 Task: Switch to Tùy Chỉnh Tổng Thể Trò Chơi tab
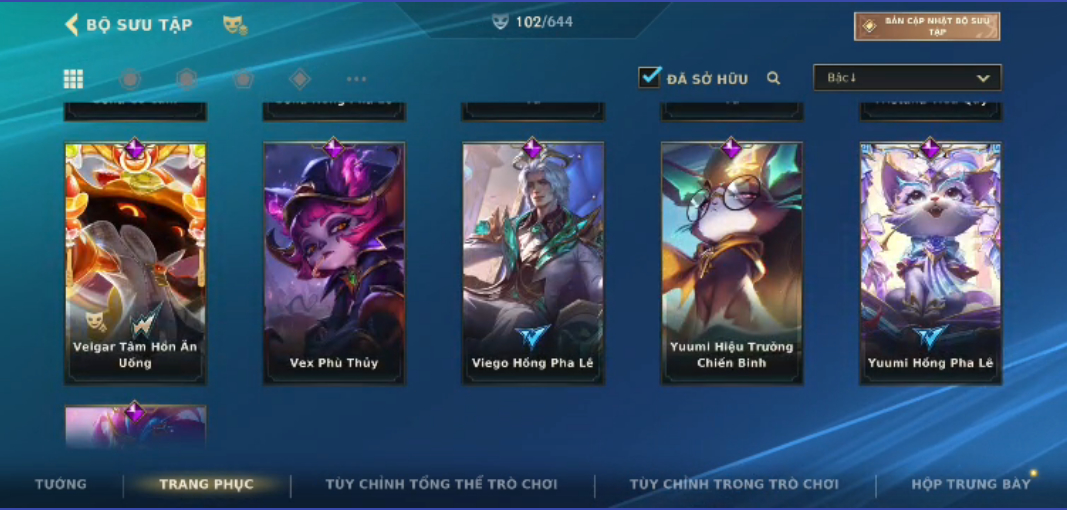pyautogui.click(x=442, y=484)
